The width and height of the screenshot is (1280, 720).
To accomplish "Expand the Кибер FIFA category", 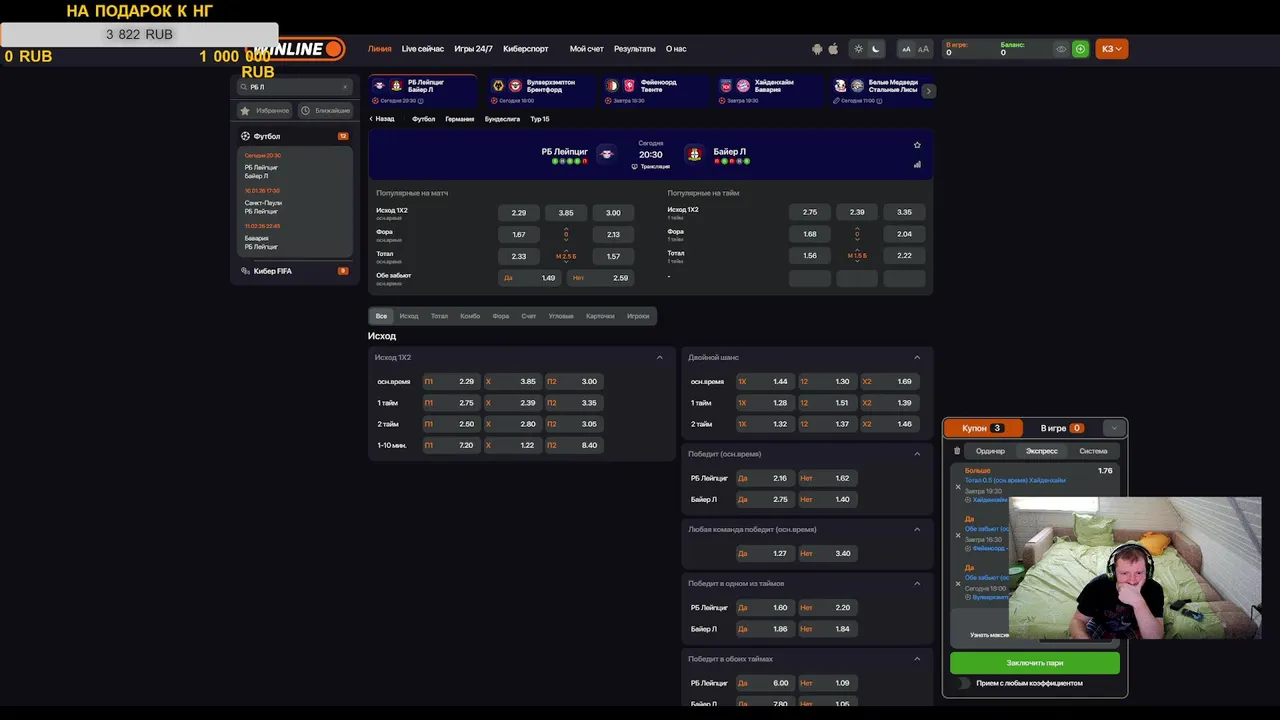I will pyautogui.click(x=294, y=271).
